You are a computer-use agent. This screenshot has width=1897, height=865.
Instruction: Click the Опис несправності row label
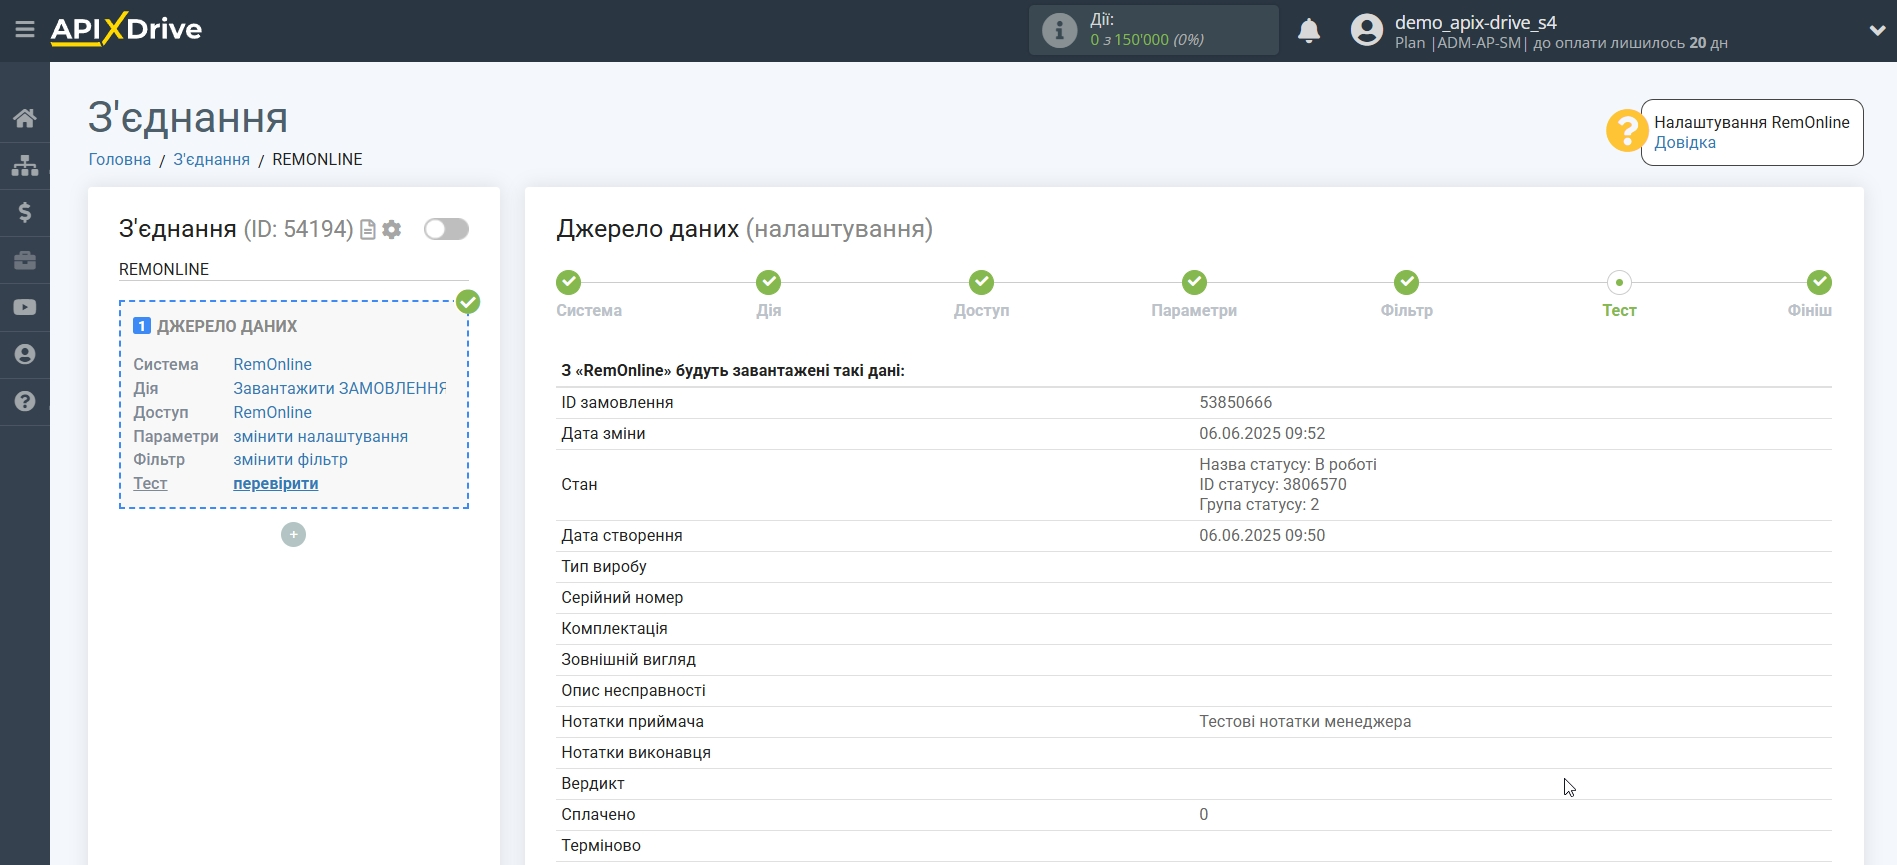[633, 690]
